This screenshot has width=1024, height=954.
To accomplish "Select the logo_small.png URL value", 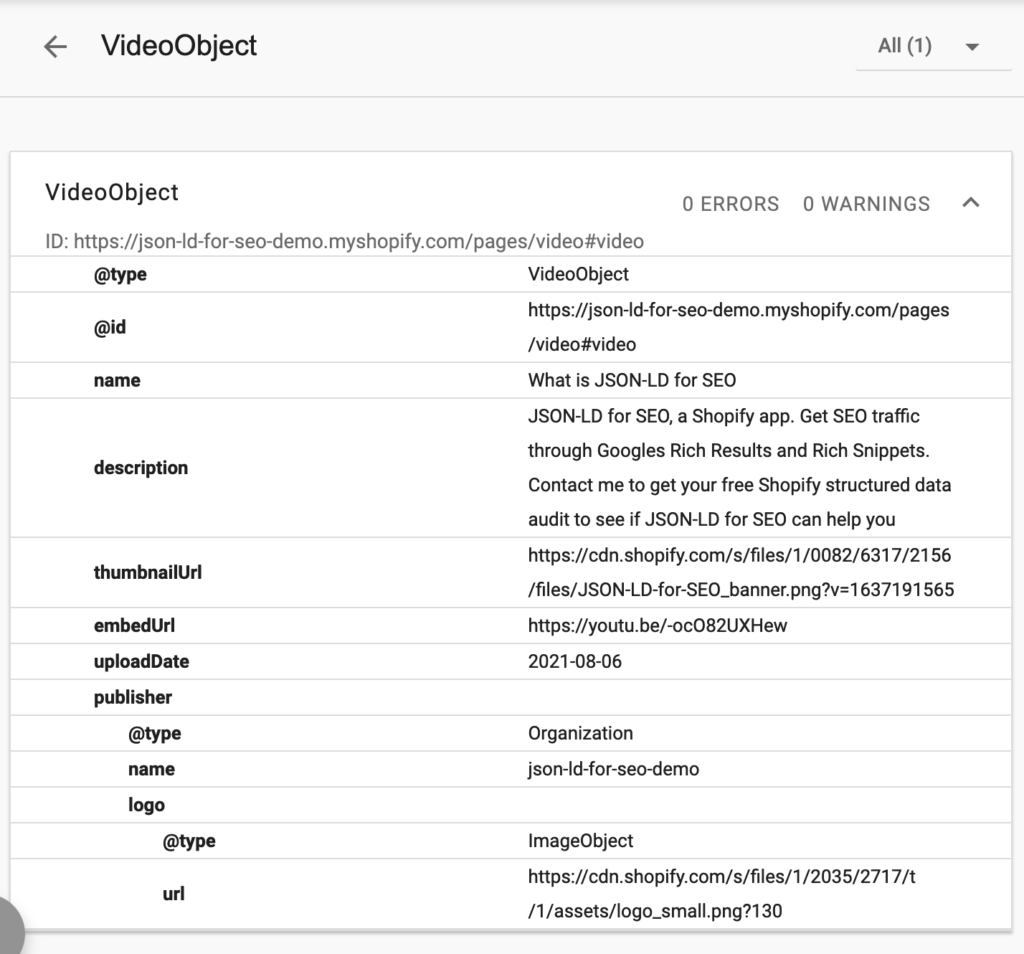I will (722, 894).
